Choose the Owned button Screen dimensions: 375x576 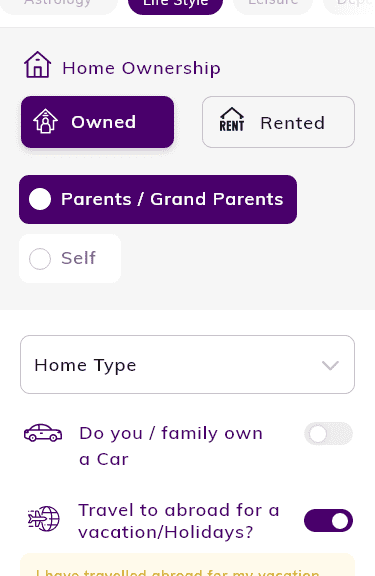97,122
